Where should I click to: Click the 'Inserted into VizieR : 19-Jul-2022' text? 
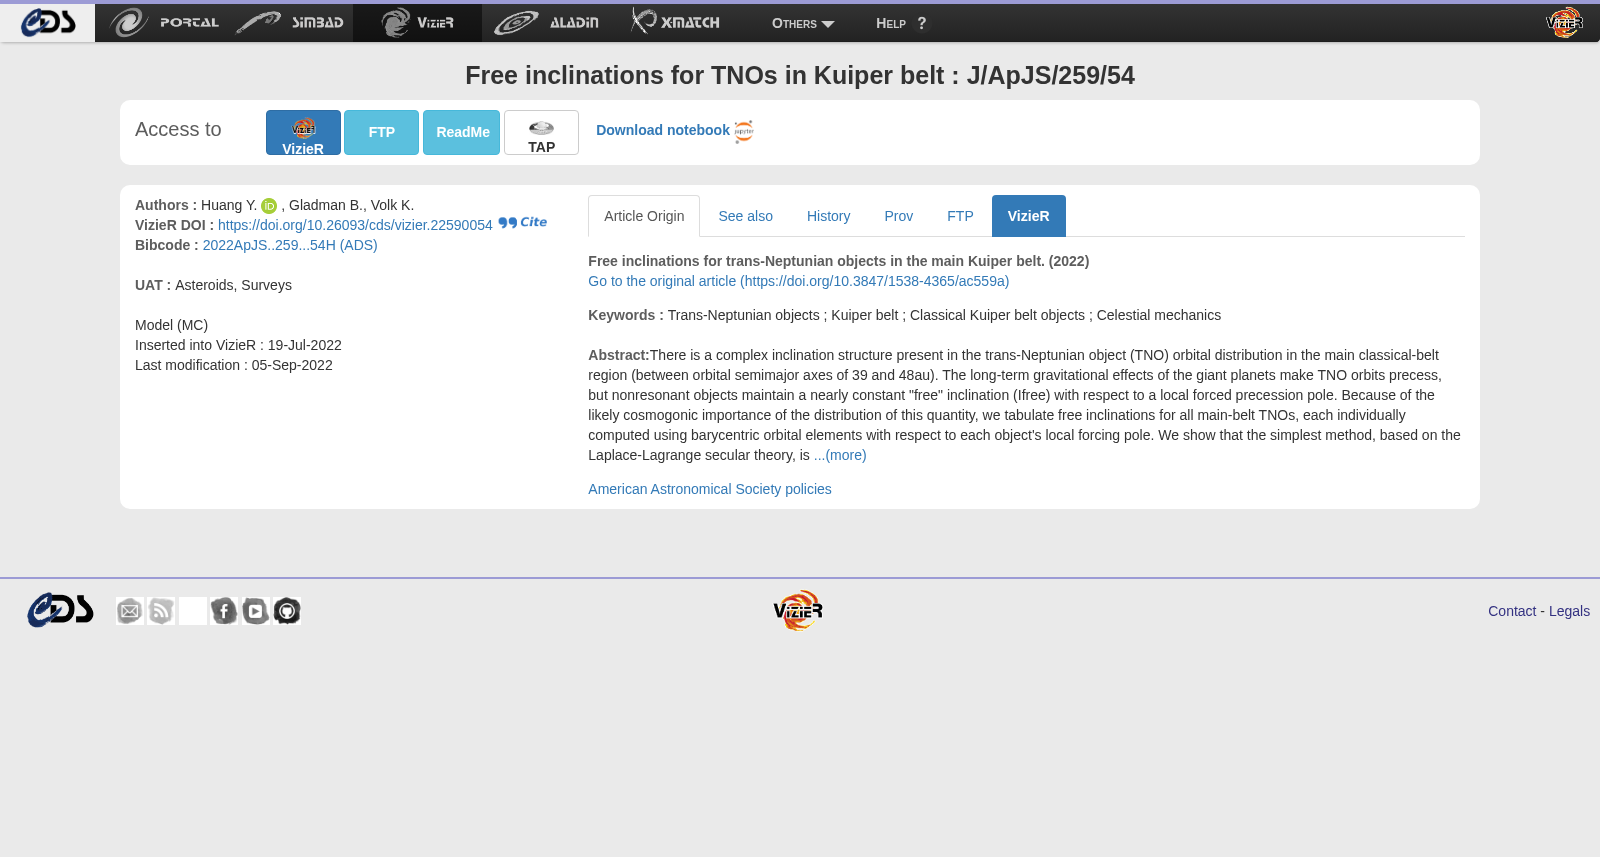tap(238, 345)
